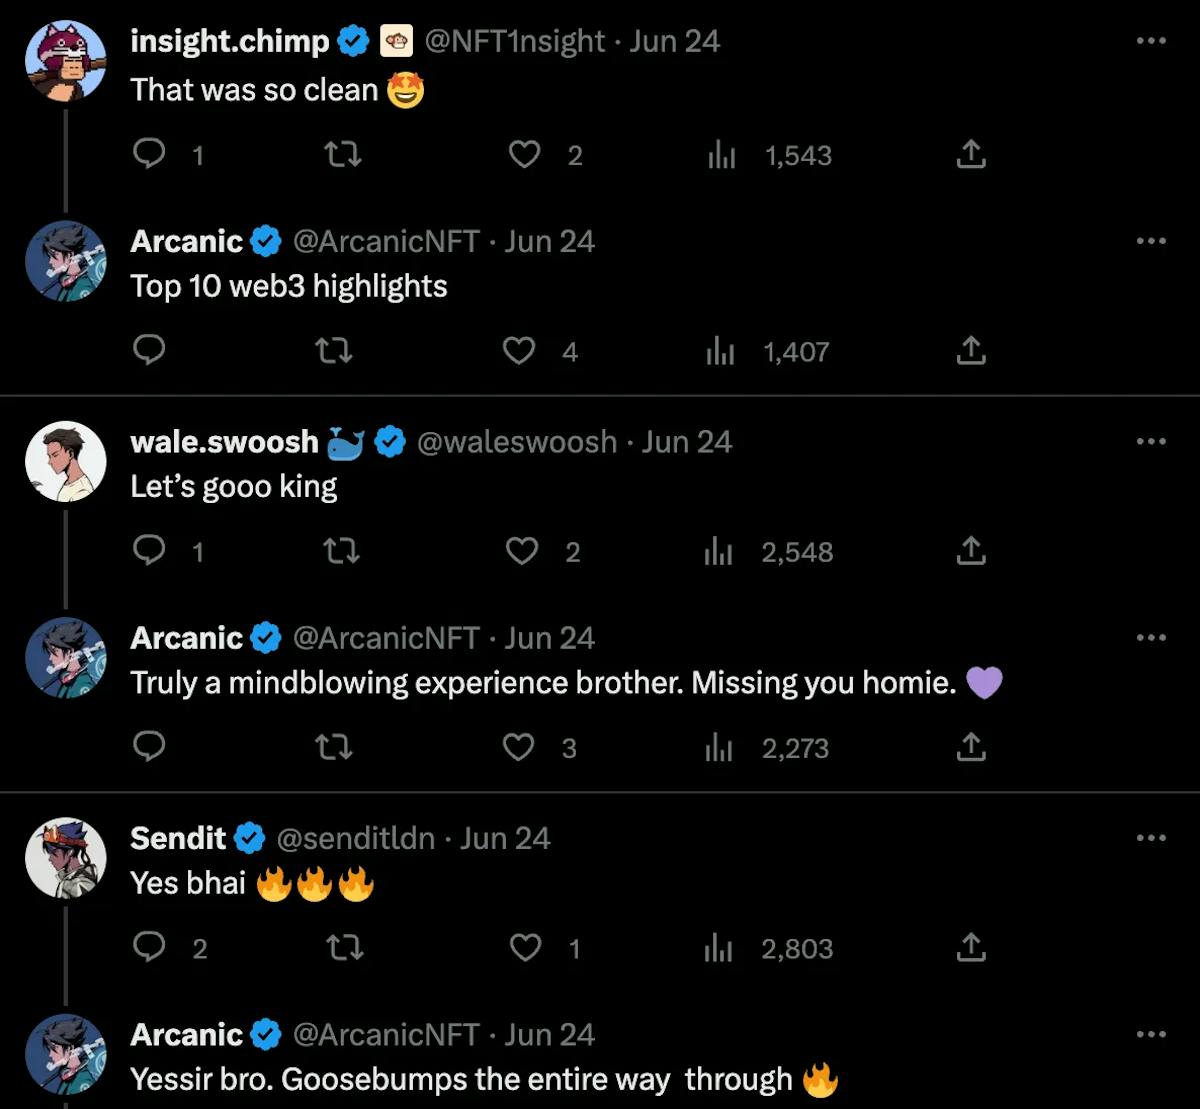Image resolution: width=1200 pixels, height=1109 pixels.
Task: Open the @waleswoosh profile handle
Action: tap(516, 442)
